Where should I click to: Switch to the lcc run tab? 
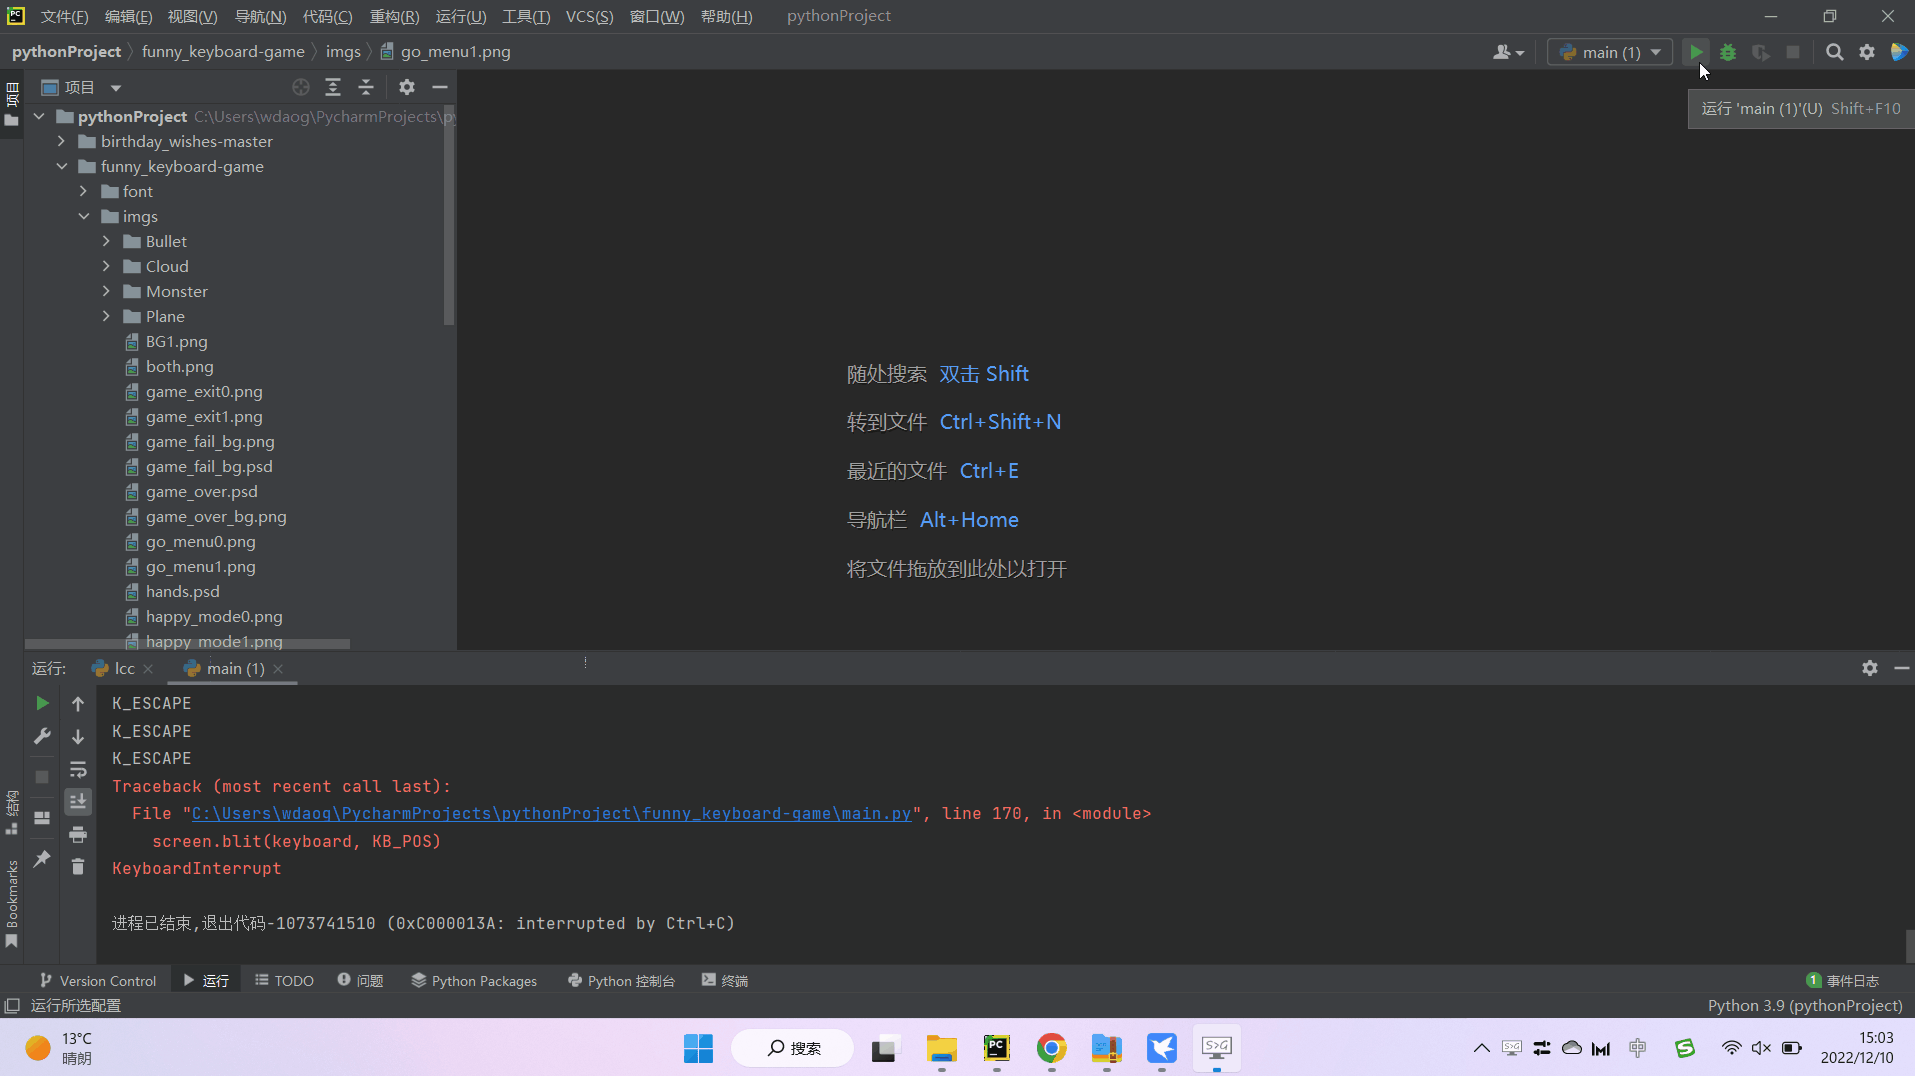point(124,668)
